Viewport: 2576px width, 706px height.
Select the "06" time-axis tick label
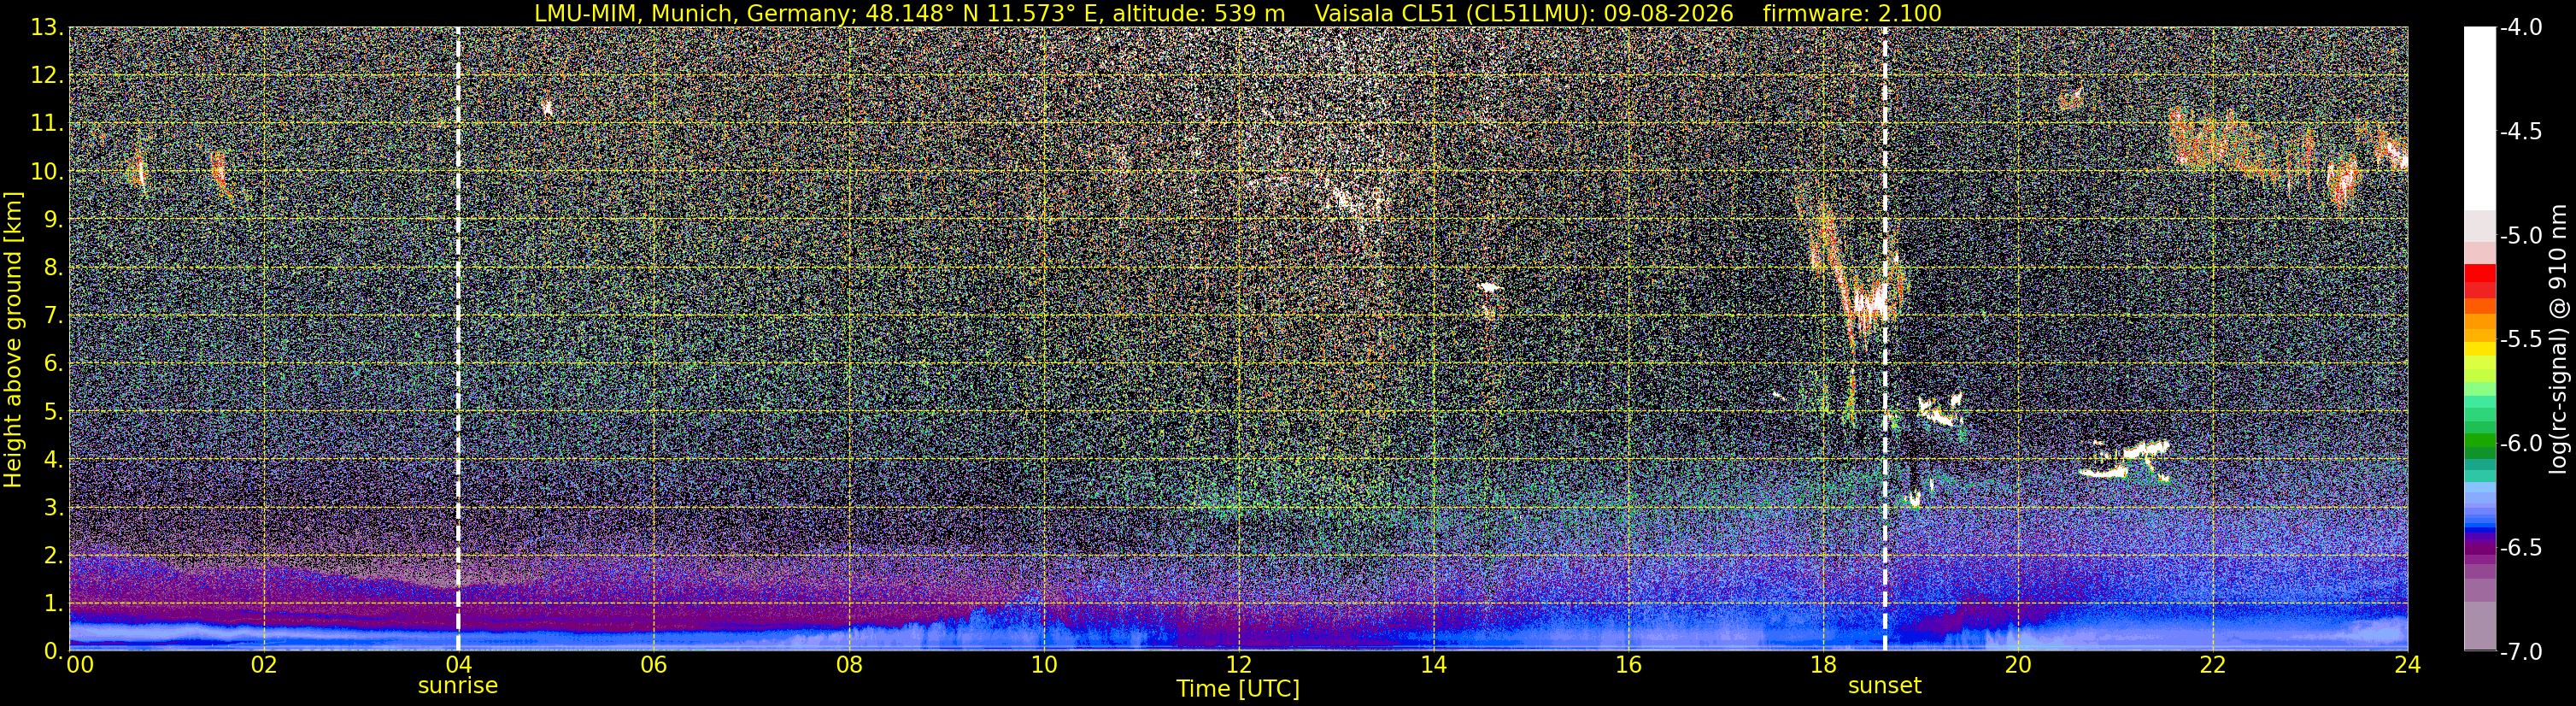[x=653, y=665]
